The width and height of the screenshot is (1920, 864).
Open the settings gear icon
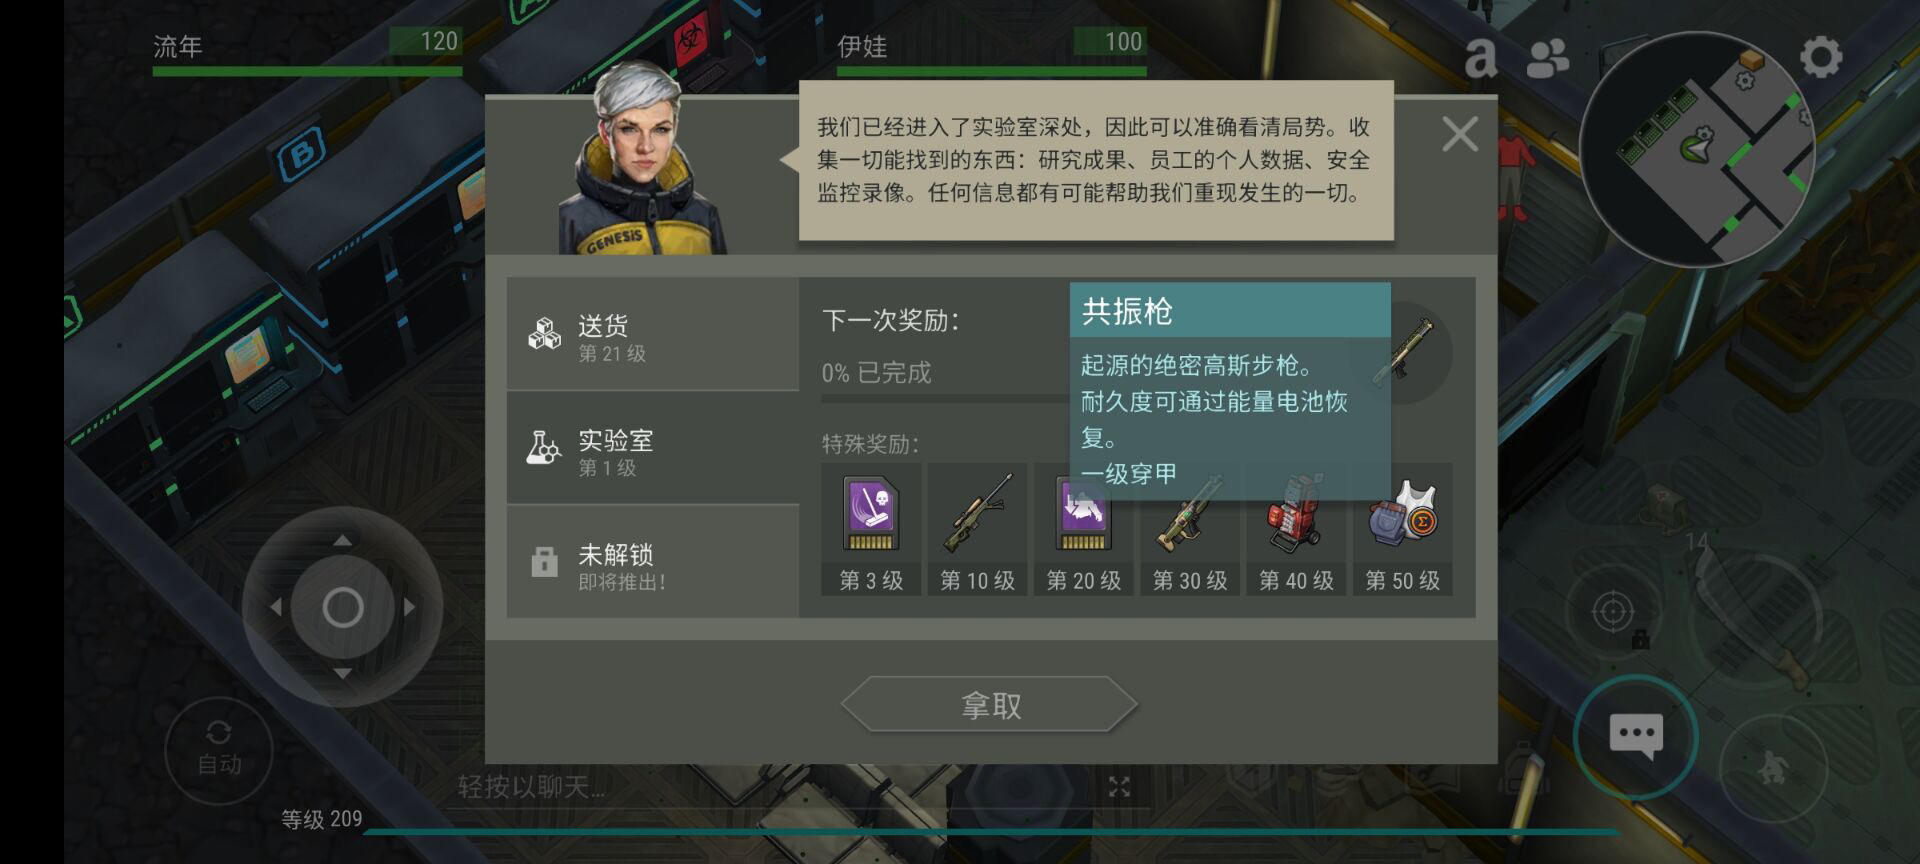pos(1821,57)
